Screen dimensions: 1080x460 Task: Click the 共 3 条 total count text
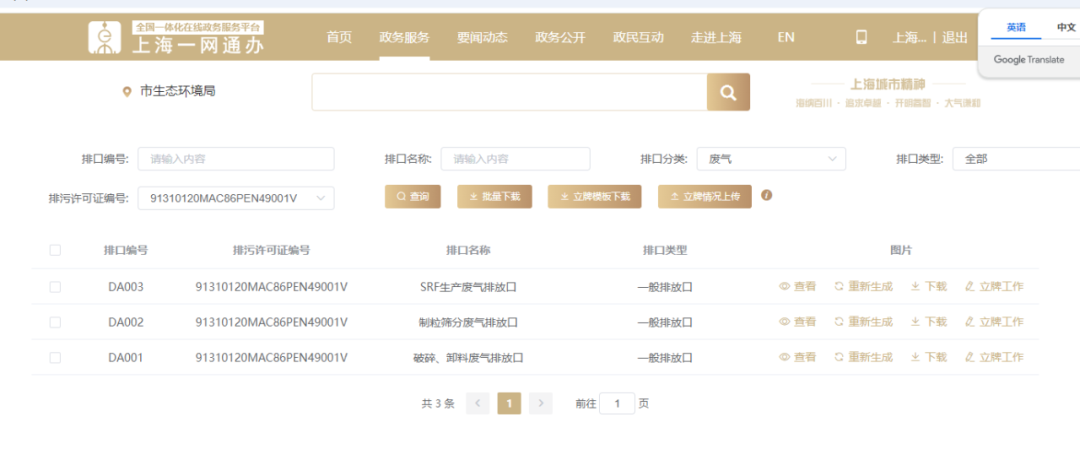point(438,404)
